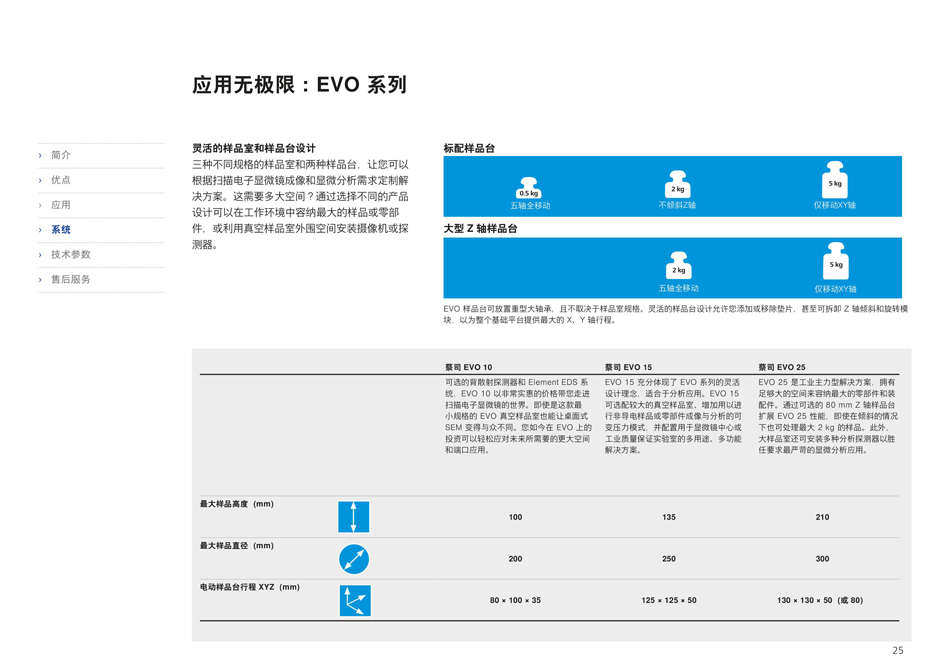This screenshot has width=950, height=672.
Task: Click the diameter value 200
Action: pyautogui.click(x=515, y=559)
